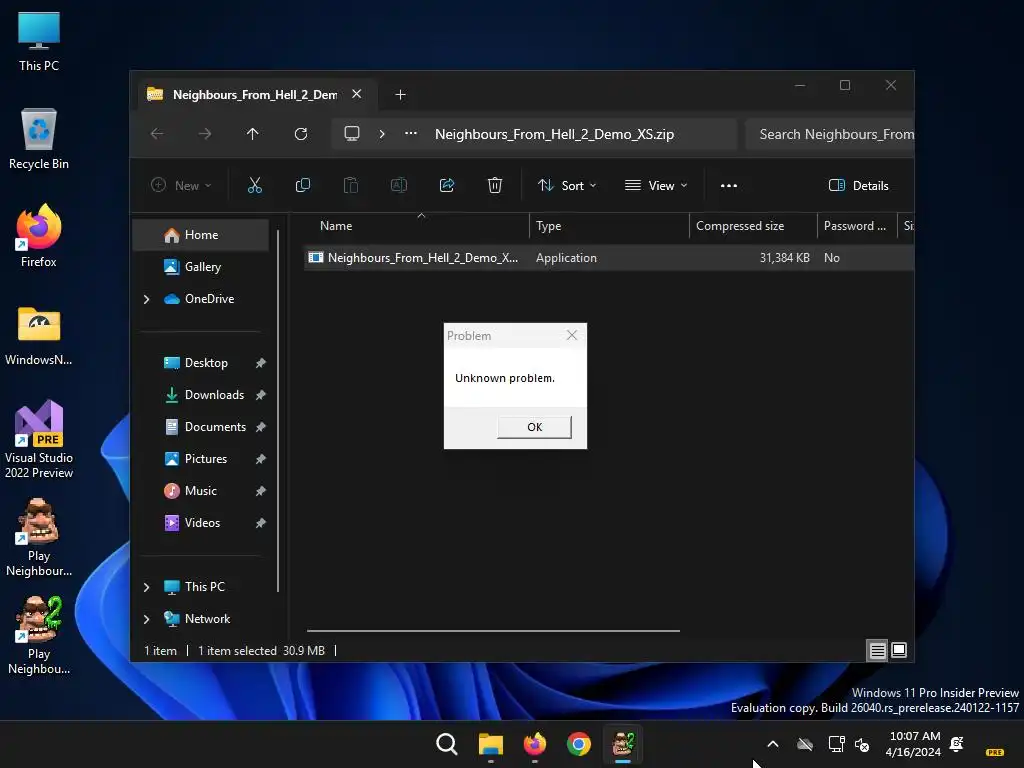Switch to large thumbnails view icon
Screen dimensions: 1024x768
pos(899,650)
